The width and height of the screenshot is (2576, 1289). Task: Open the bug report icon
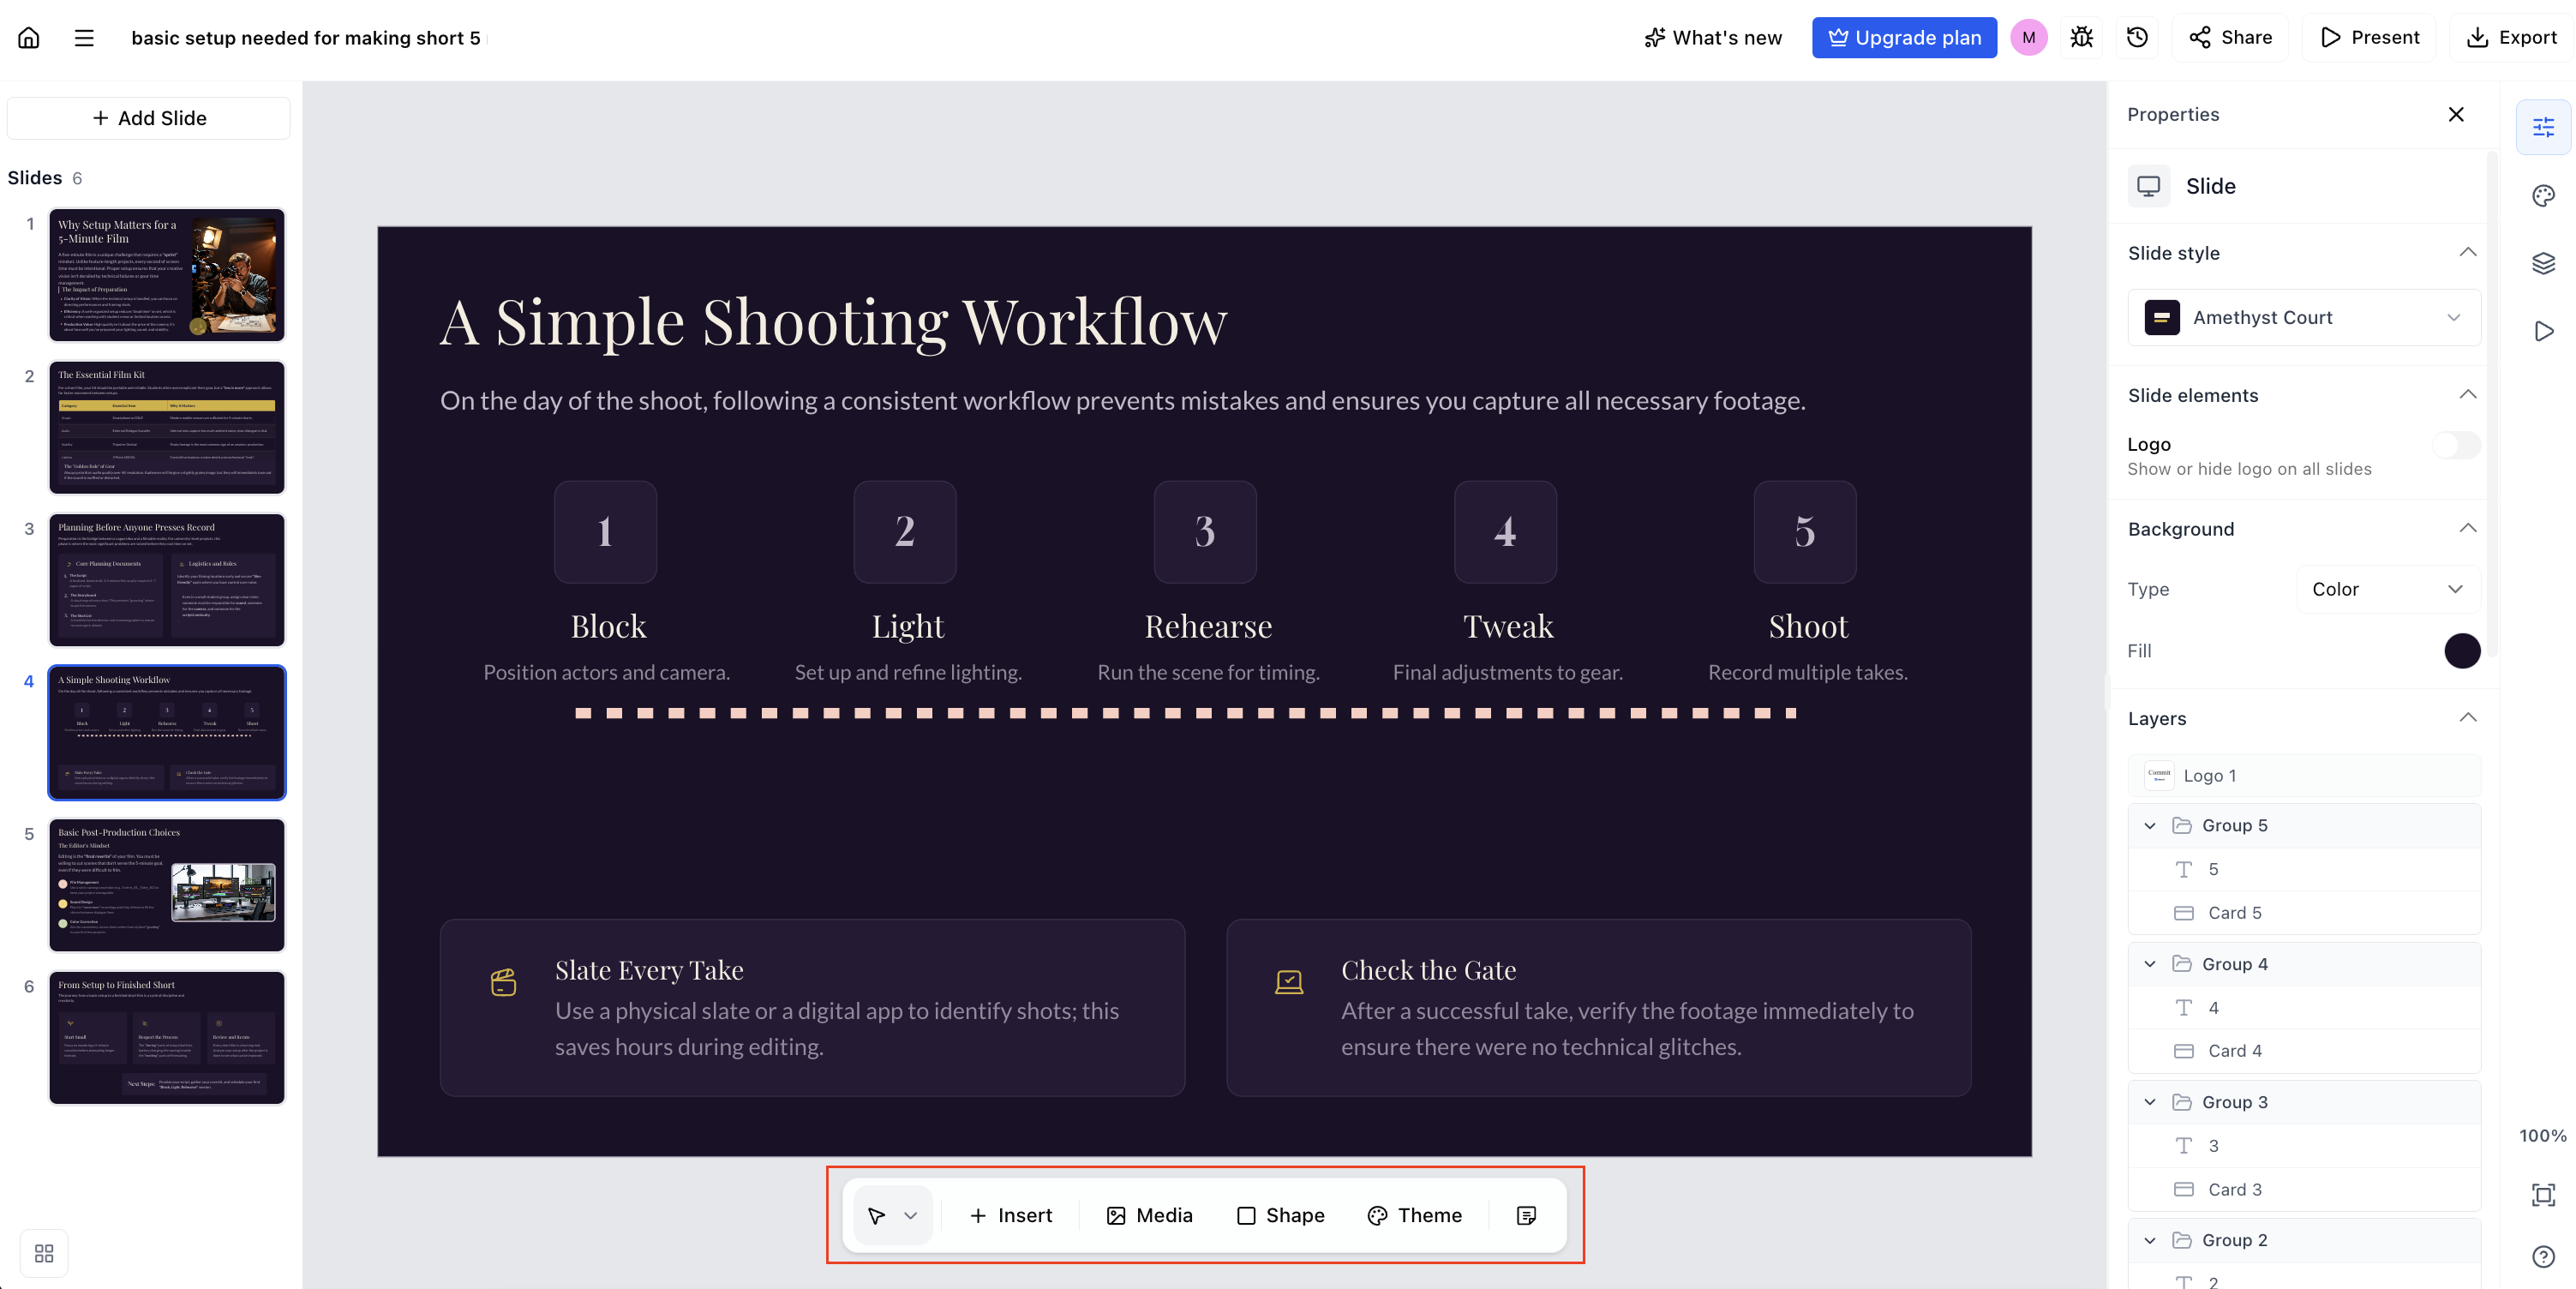pos(2081,38)
